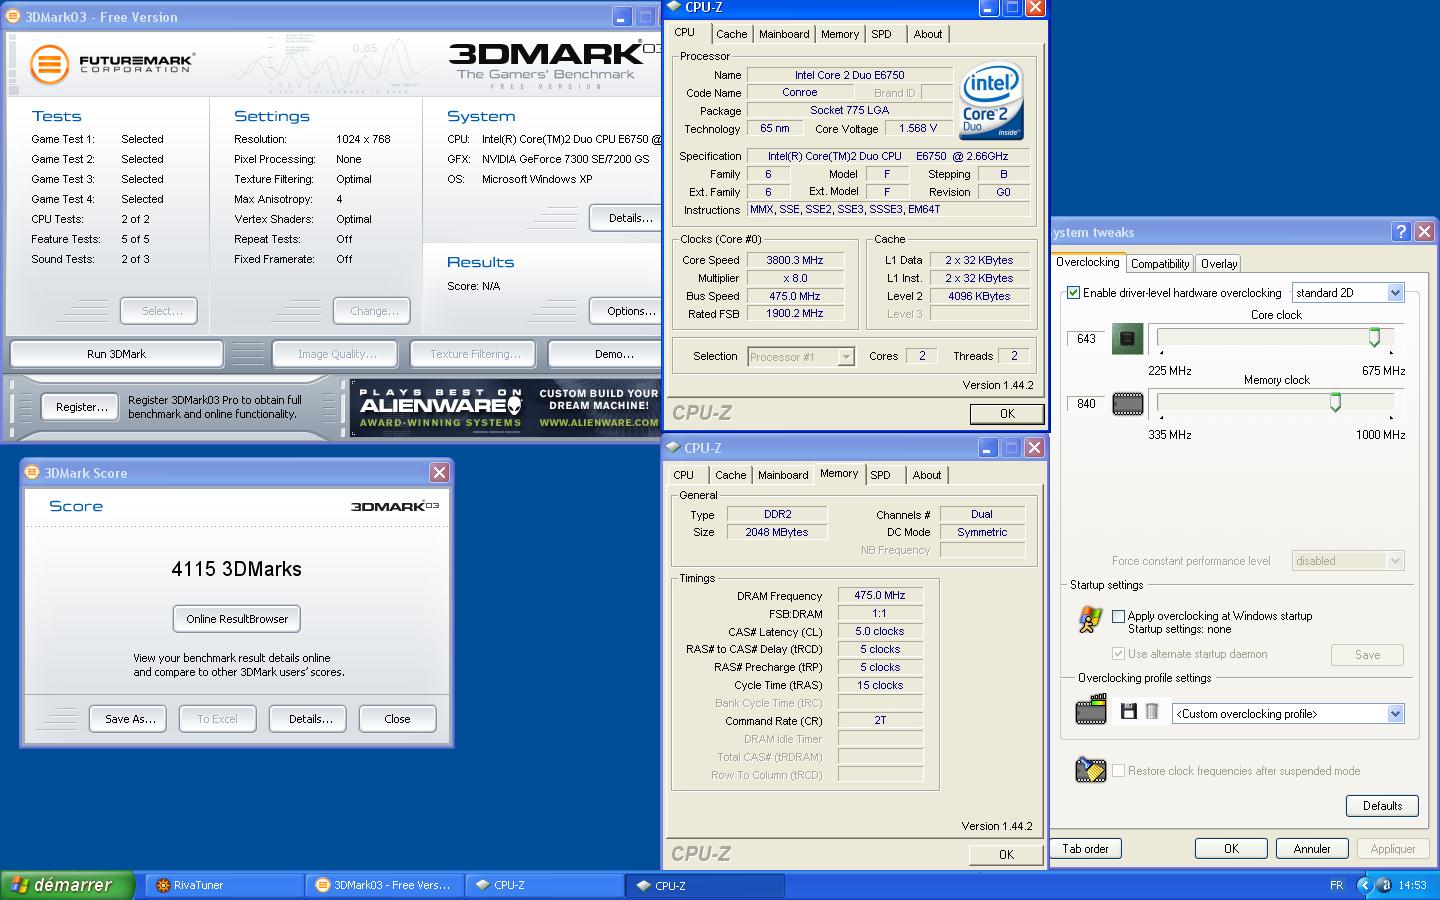Screen dimensions: 1440x900
Task: Click the Core Speed value 3800.3 MHz
Action: [795, 260]
